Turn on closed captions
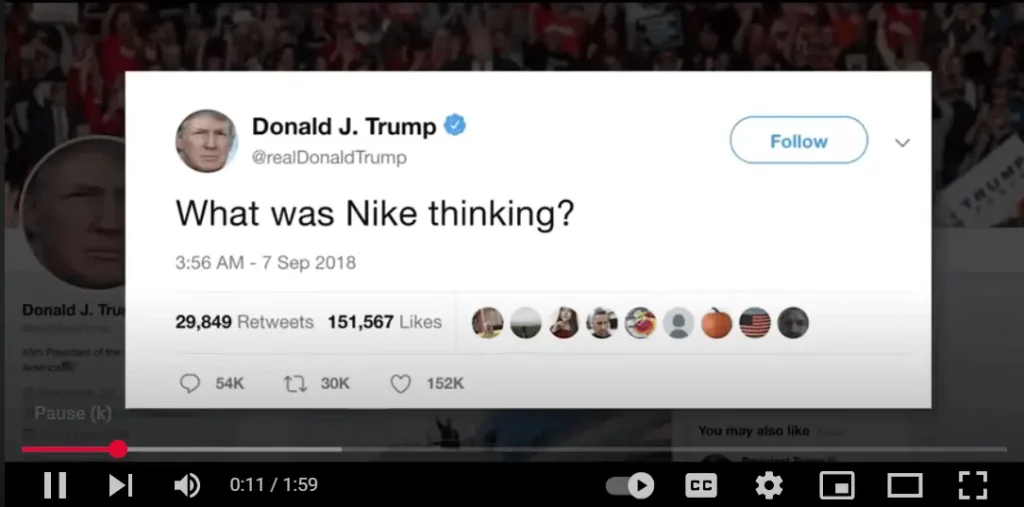The height and width of the screenshot is (507, 1024). tap(701, 485)
